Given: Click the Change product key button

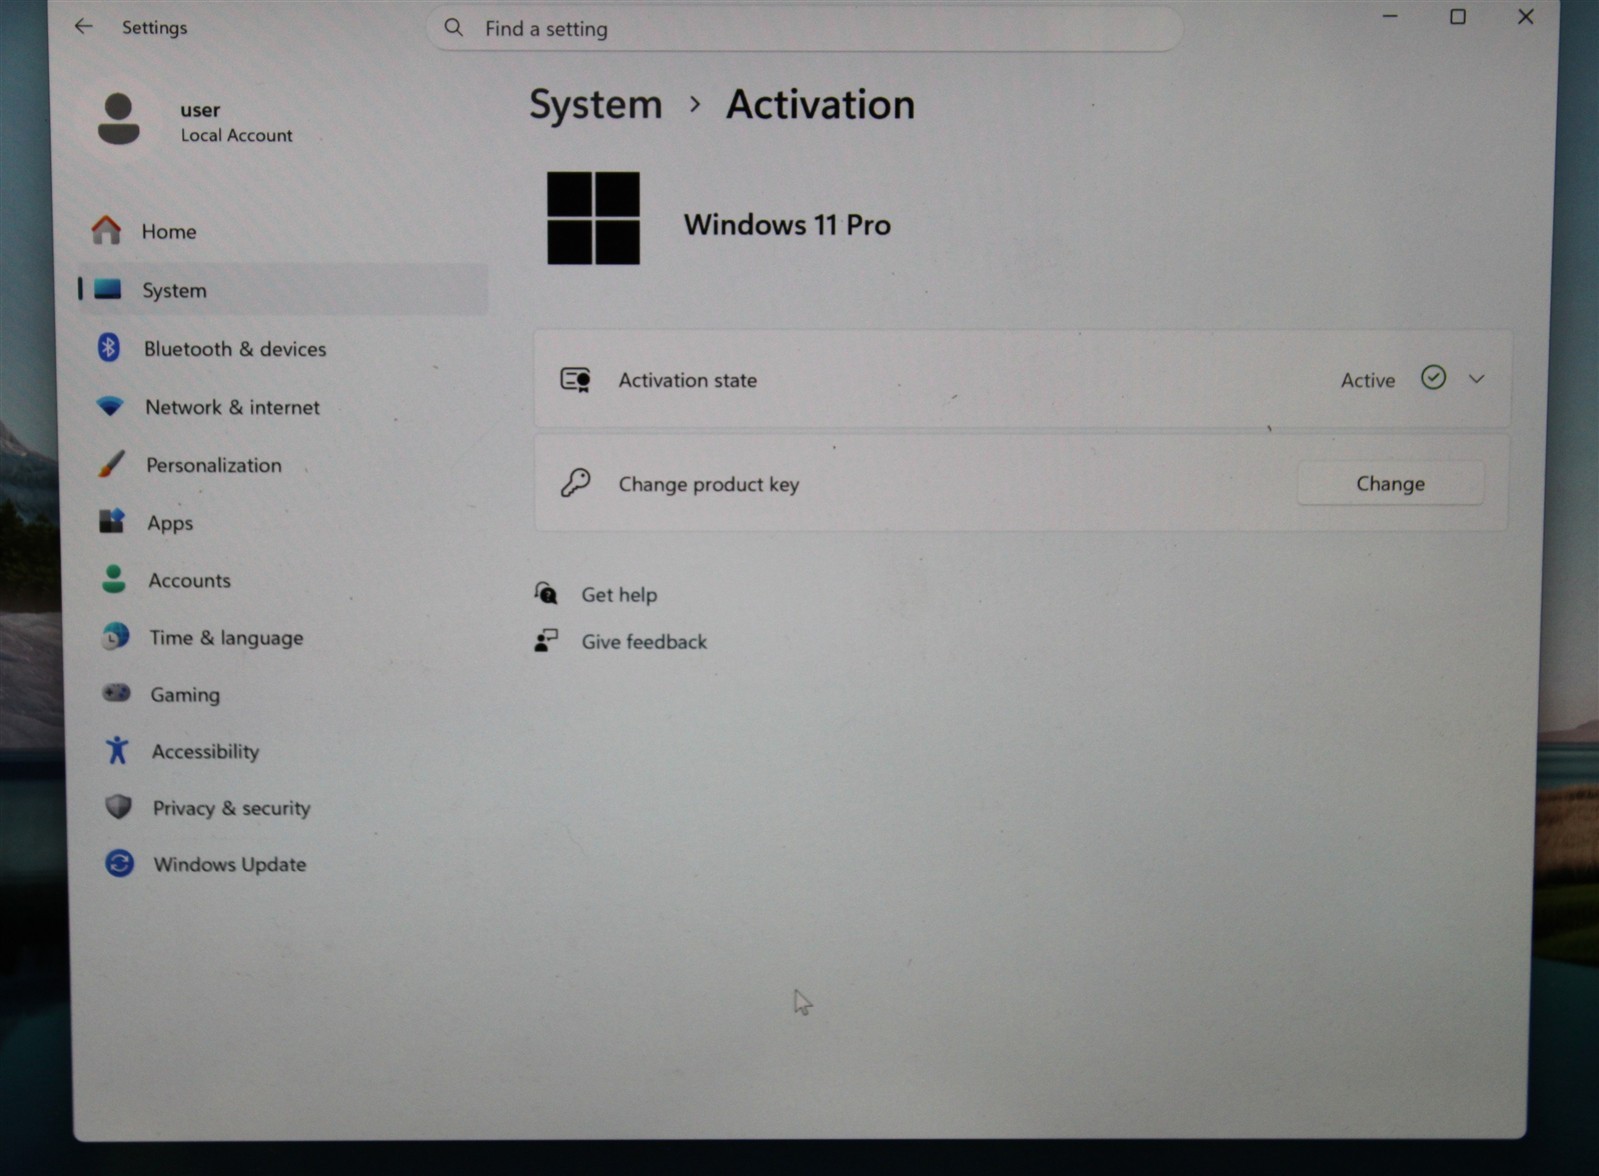Looking at the screenshot, I should click(1390, 483).
